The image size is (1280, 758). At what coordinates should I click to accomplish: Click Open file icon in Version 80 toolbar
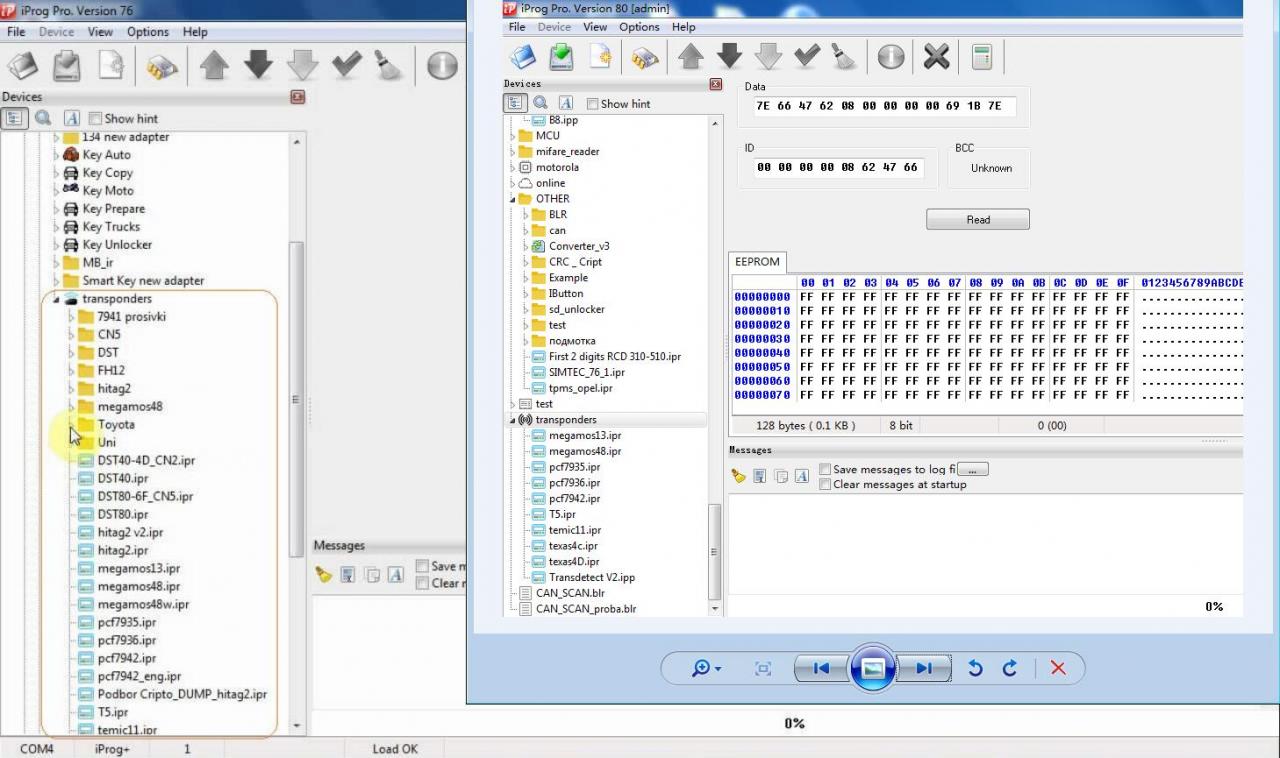click(x=523, y=57)
